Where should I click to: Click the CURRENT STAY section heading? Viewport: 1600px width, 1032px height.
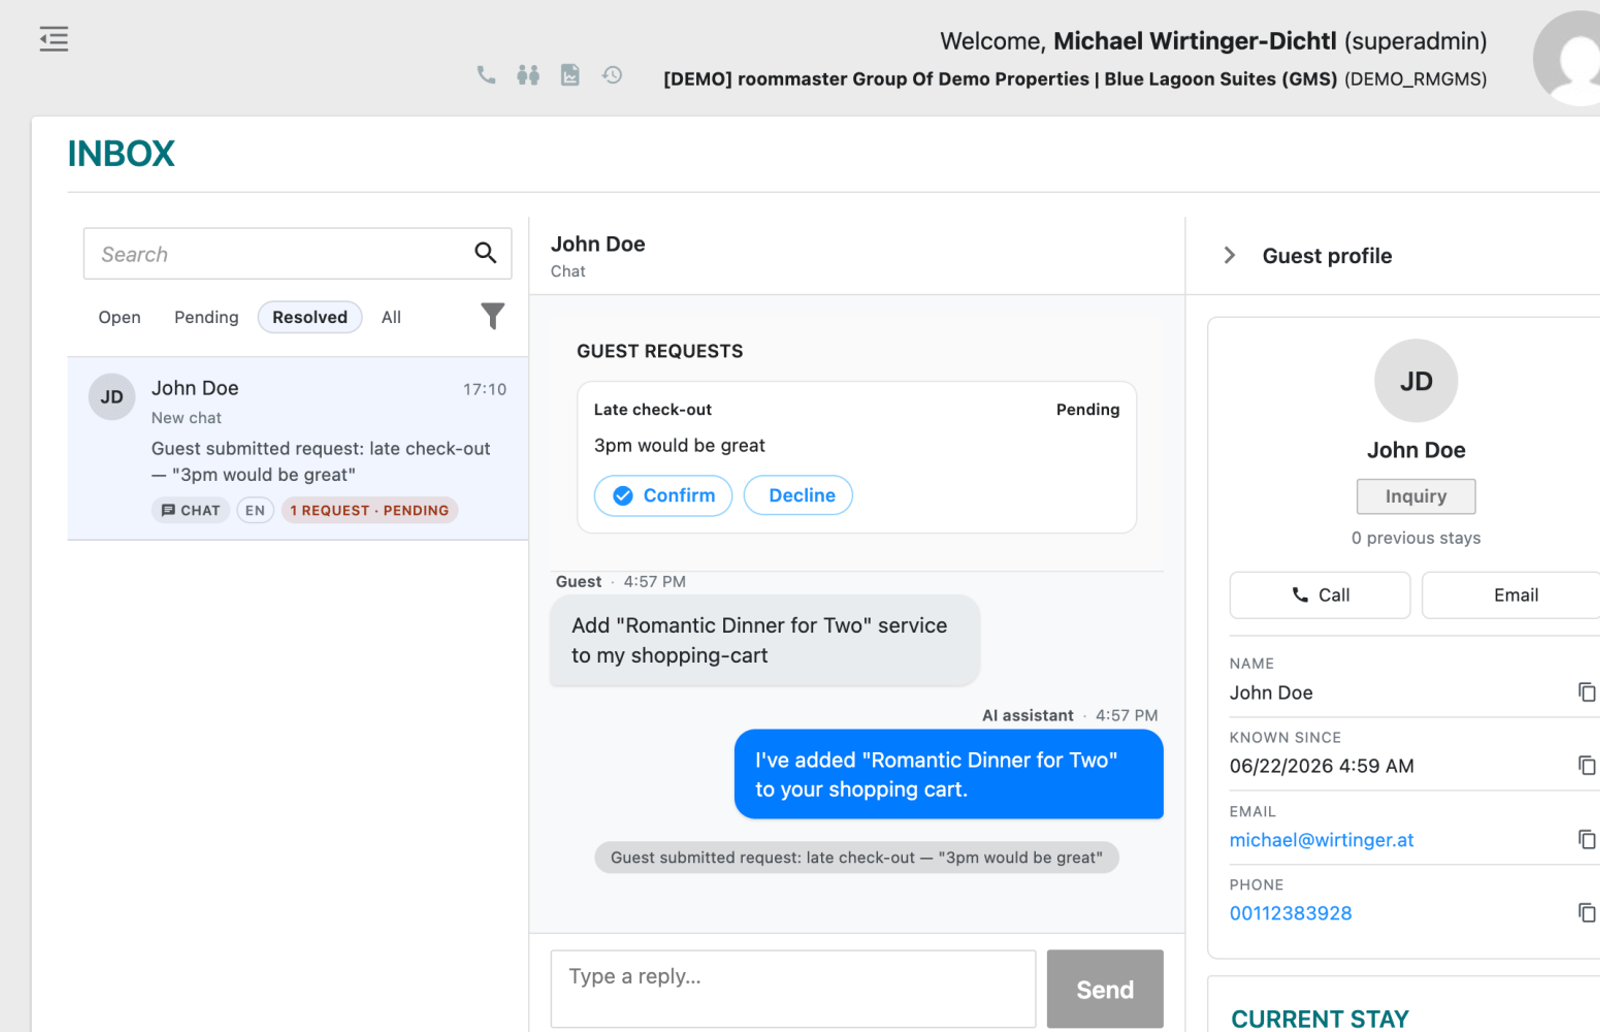1320,1019
